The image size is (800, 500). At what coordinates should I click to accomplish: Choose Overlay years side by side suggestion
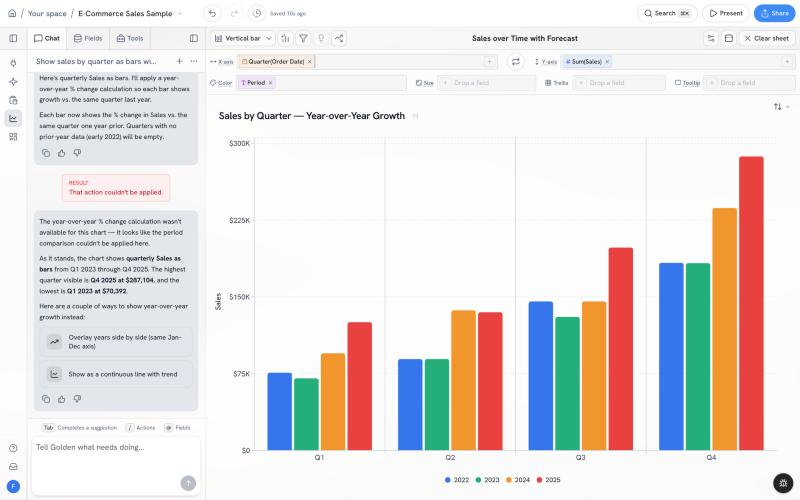(116, 342)
